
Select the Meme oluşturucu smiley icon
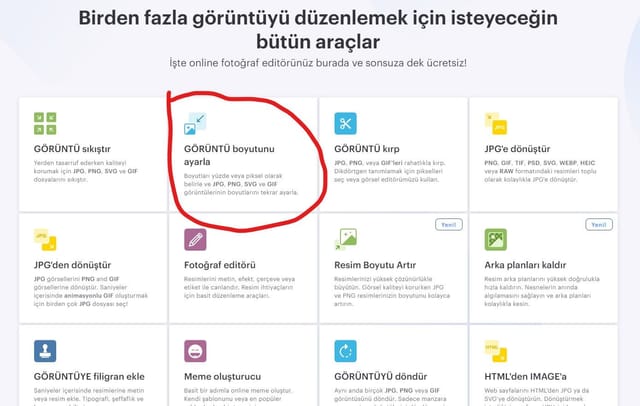tap(195, 351)
